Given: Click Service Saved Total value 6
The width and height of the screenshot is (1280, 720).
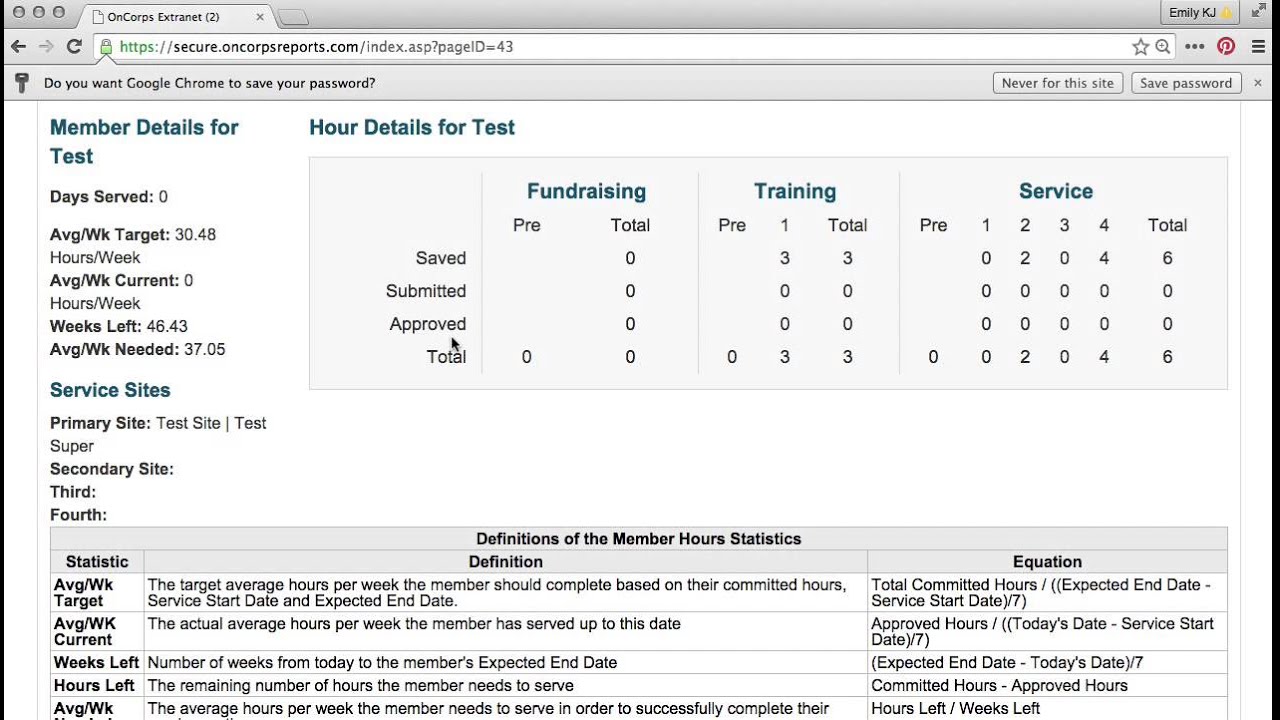Looking at the screenshot, I should tap(1167, 258).
